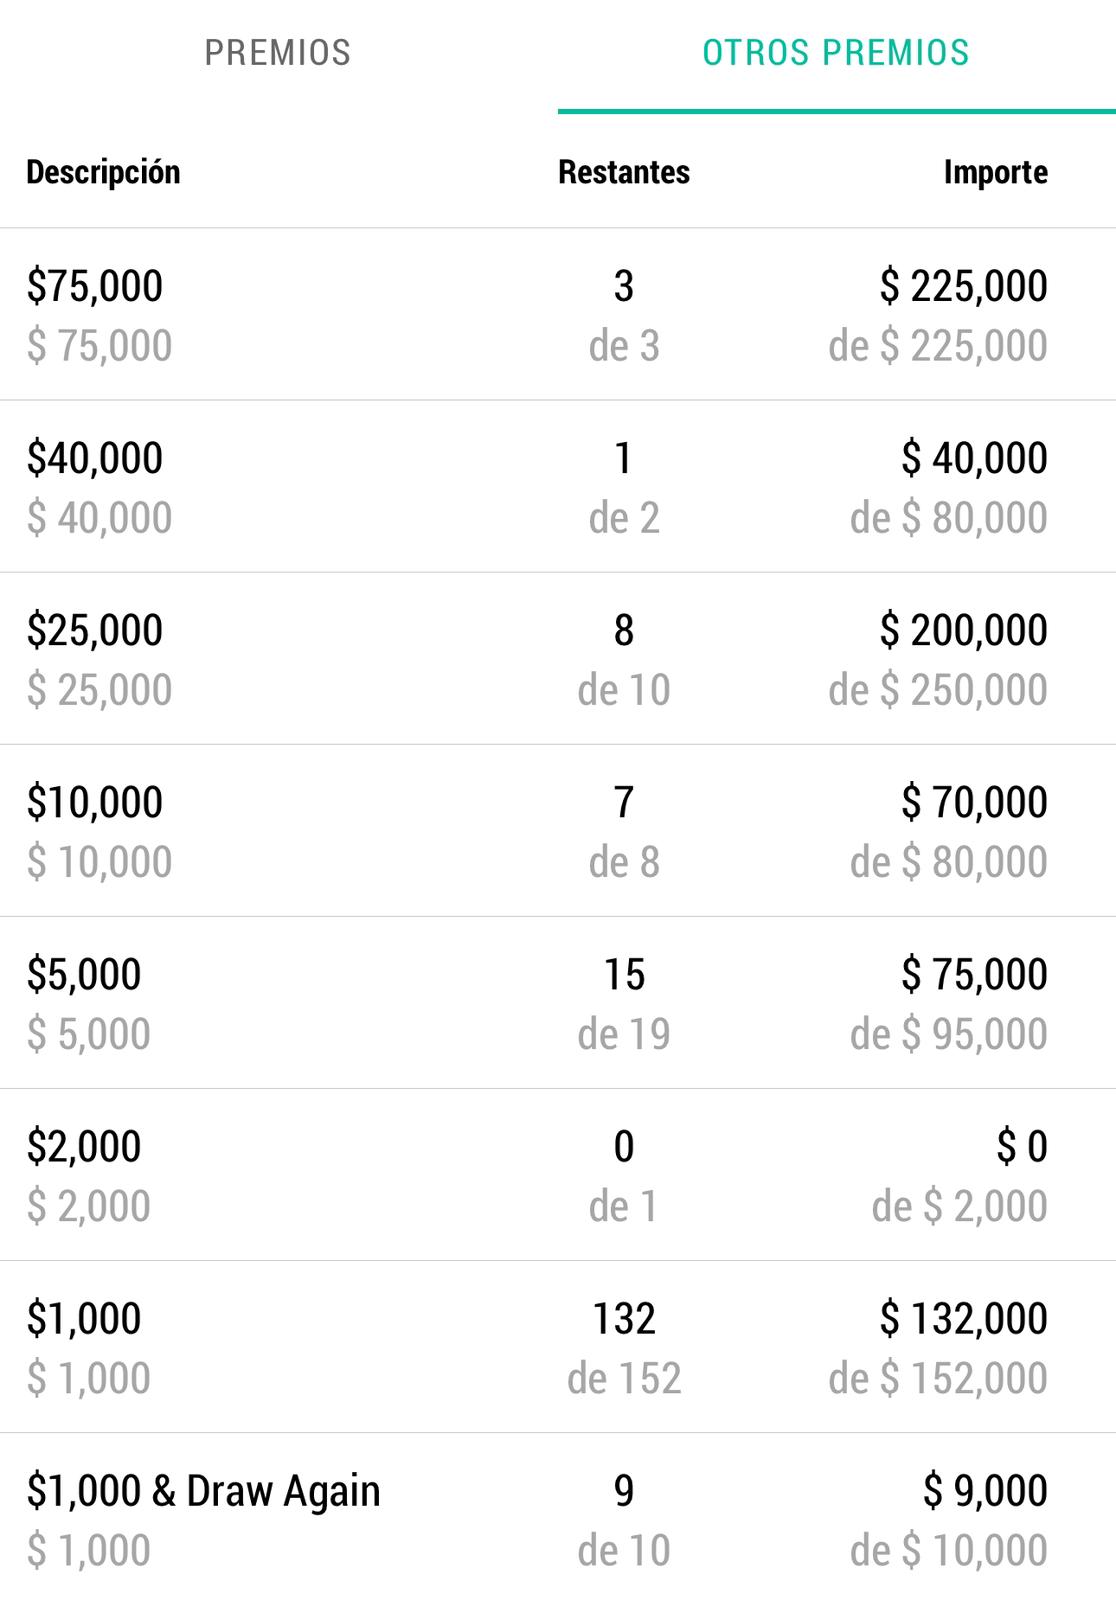Open the $2,000 prize row
The height and width of the screenshot is (1600, 1116).
tap(558, 1175)
